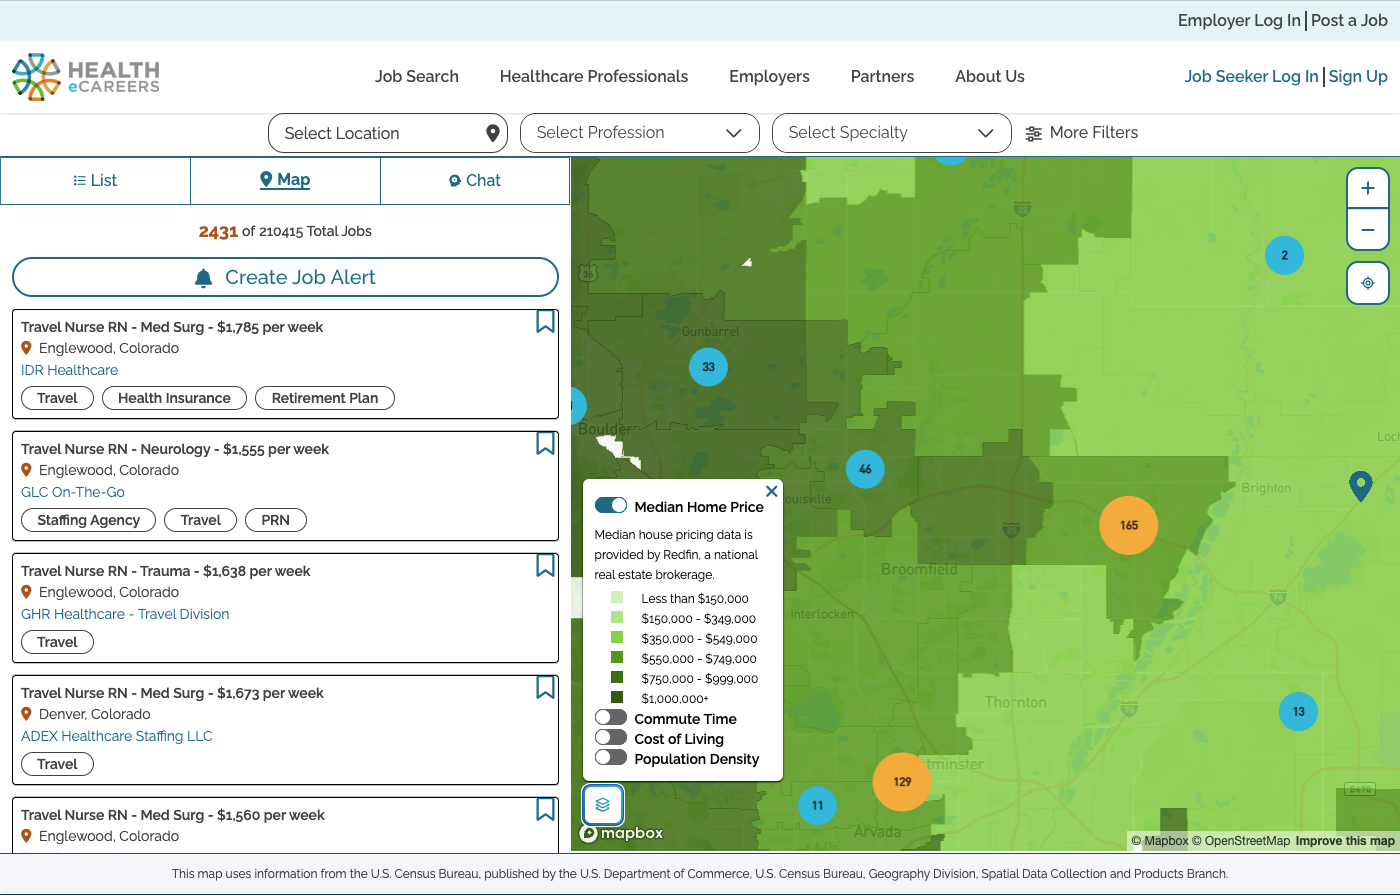The height and width of the screenshot is (895, 1400).
Task: Toggle the map layers button
Action: (x=603, y=805)
